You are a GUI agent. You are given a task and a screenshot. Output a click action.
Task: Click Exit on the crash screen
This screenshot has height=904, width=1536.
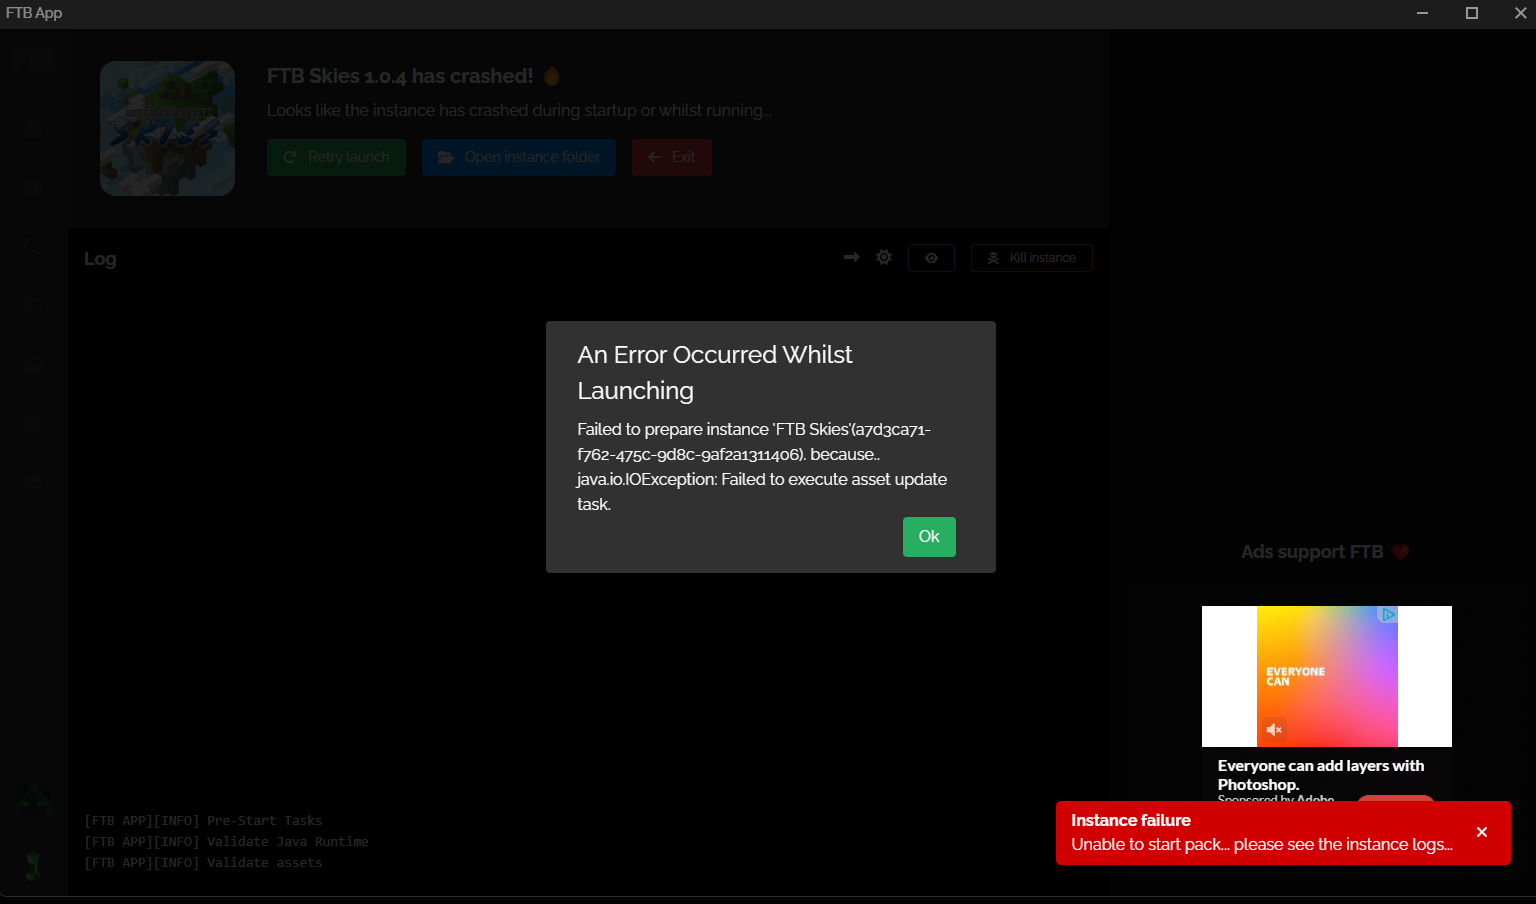coord(671,157)
